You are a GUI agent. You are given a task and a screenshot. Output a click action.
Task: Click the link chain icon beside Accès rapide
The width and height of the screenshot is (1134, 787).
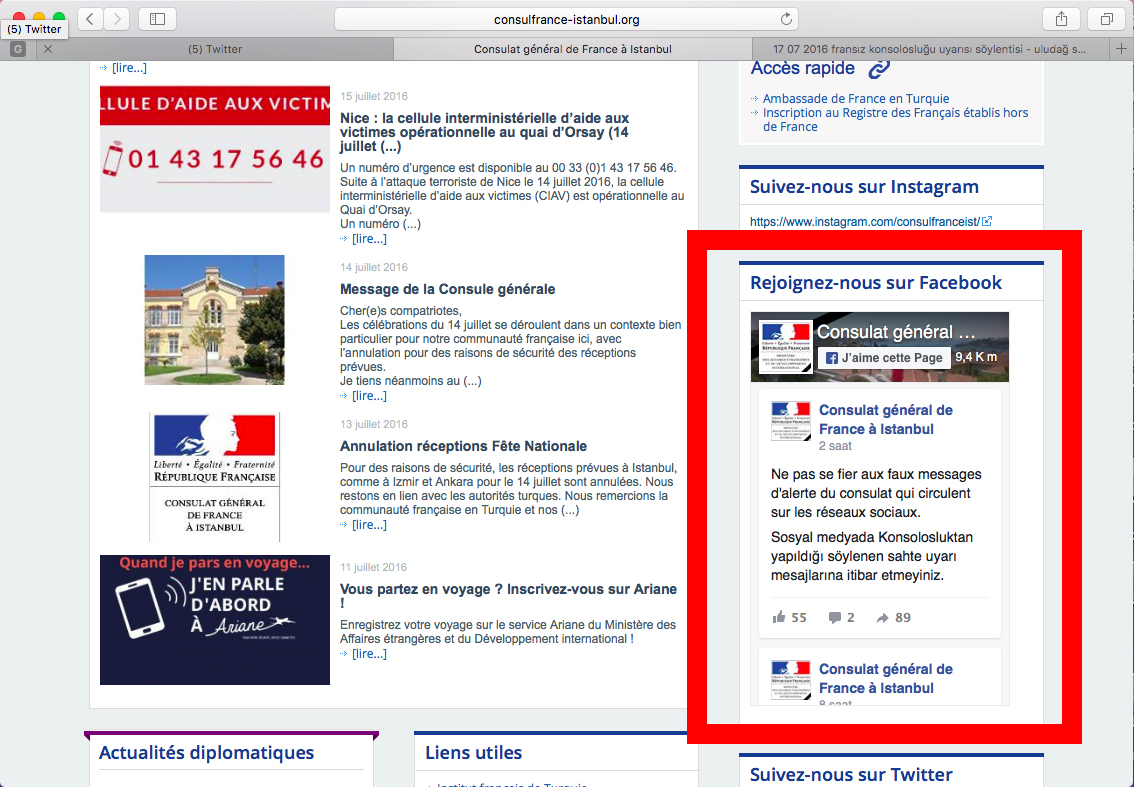pyautogui.click(x=879, y=69)
